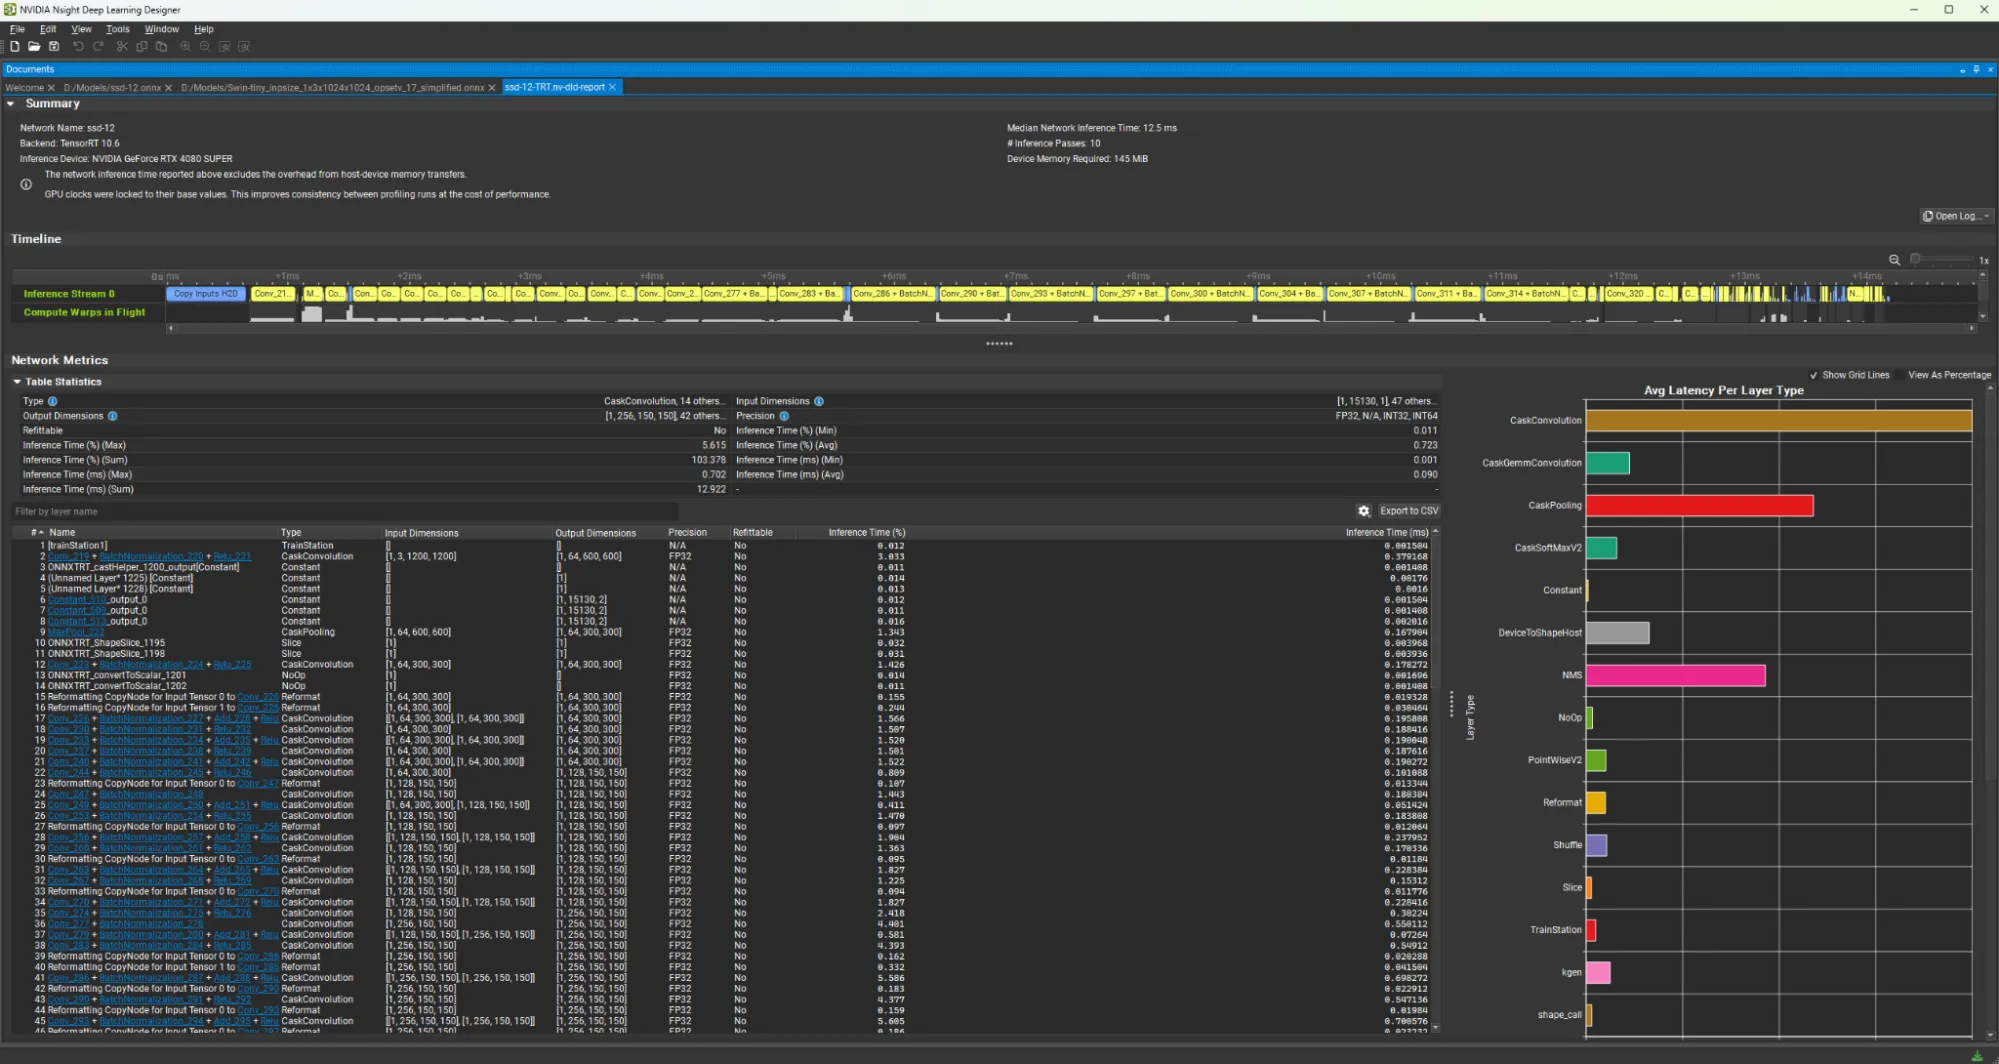Open Conv_219 link in row 2
1999x1064 pixels.
(x=69, y=557)
